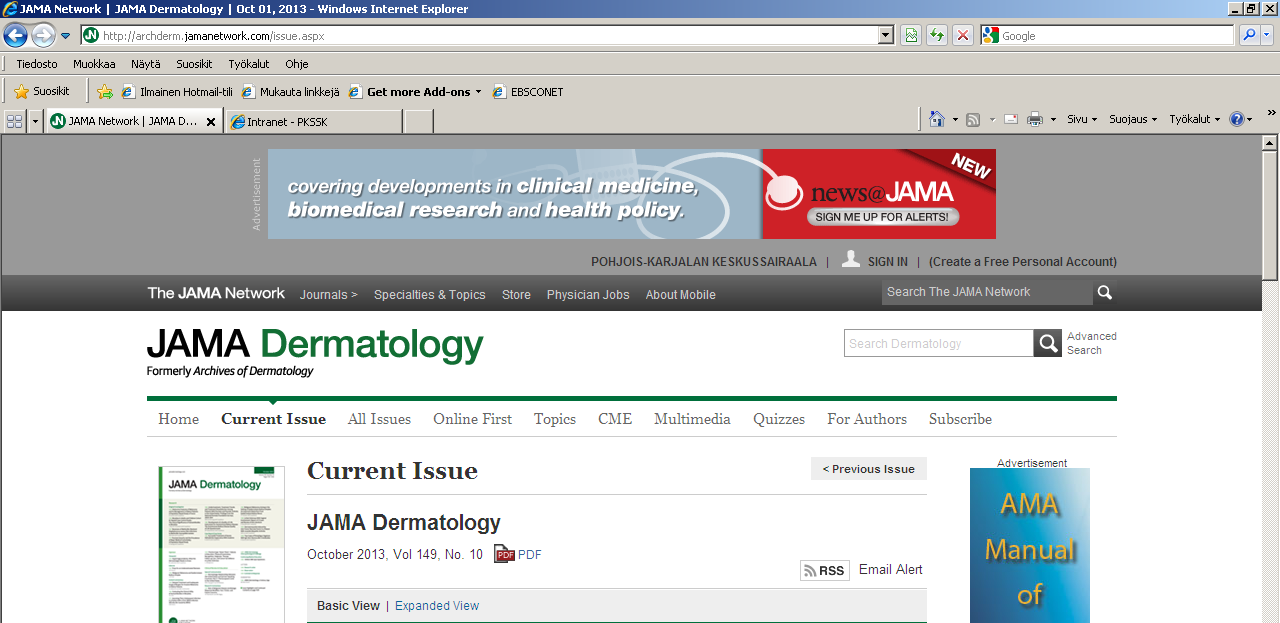Image resolution: width=1280 pixels, height=623 pixels.
Task: Open the Mukauta linkkejä favorite link
Action: click(x=290, y=92)
